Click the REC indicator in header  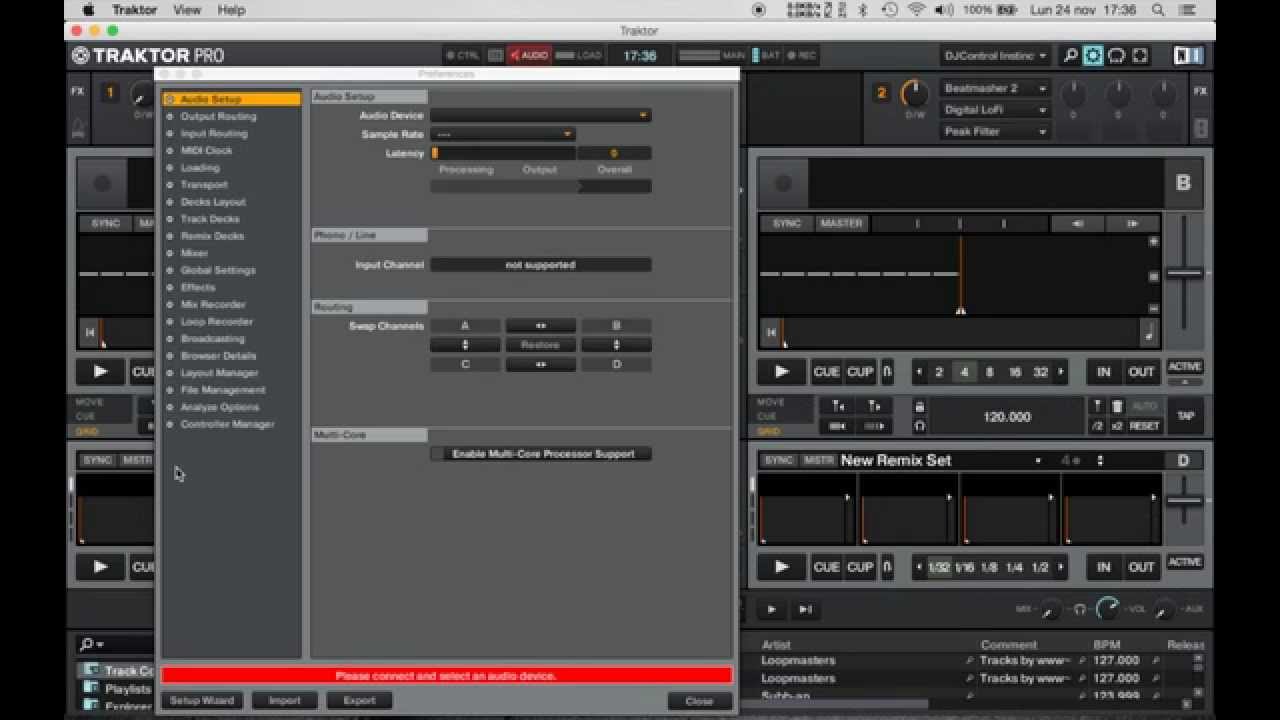[x=802, y=56]
